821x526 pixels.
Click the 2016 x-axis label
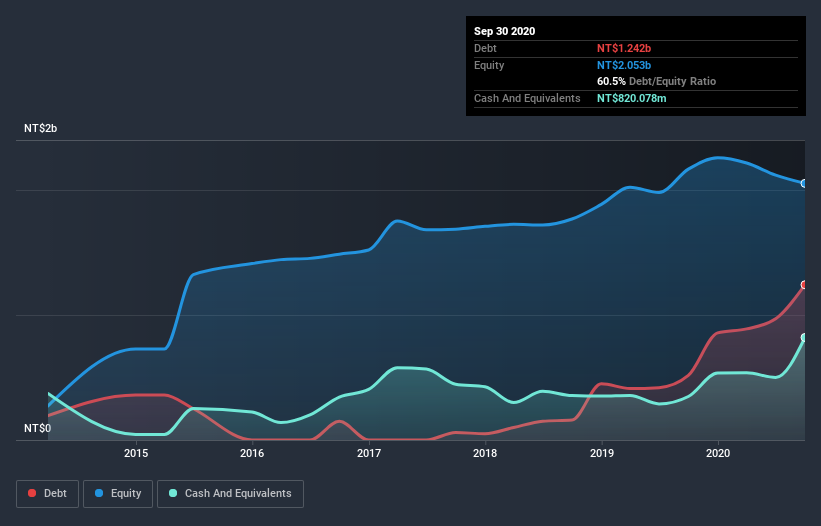point(252,453)
